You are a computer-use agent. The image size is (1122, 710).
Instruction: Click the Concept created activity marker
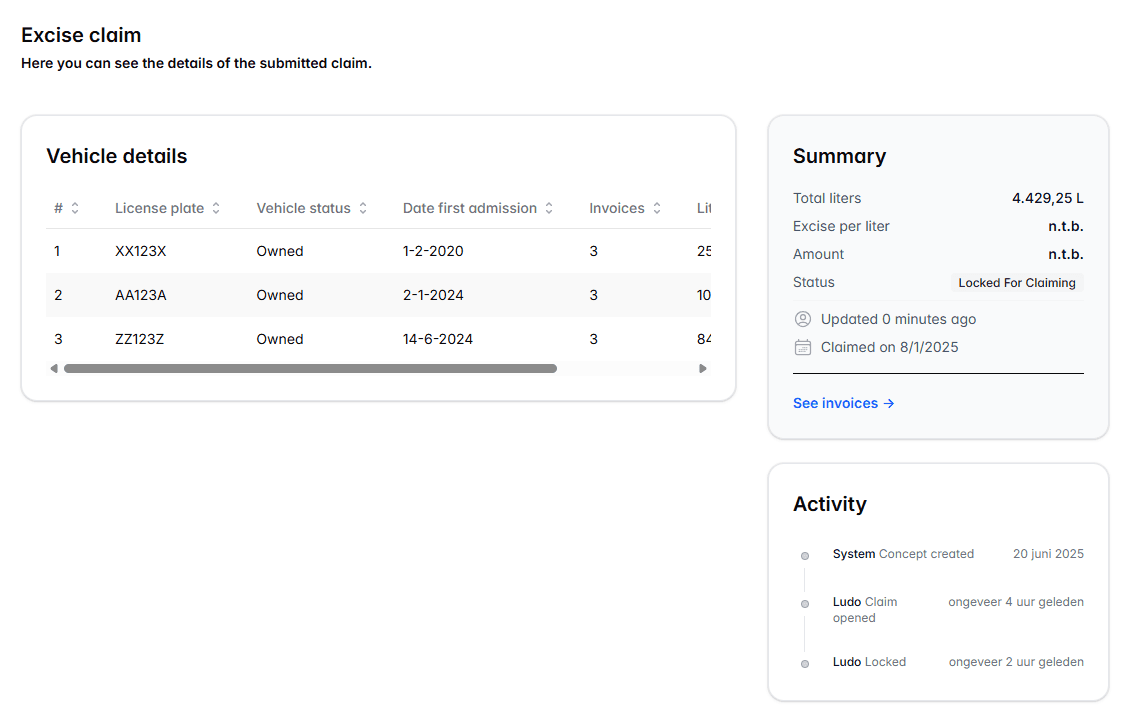click(x=805, y=555)
